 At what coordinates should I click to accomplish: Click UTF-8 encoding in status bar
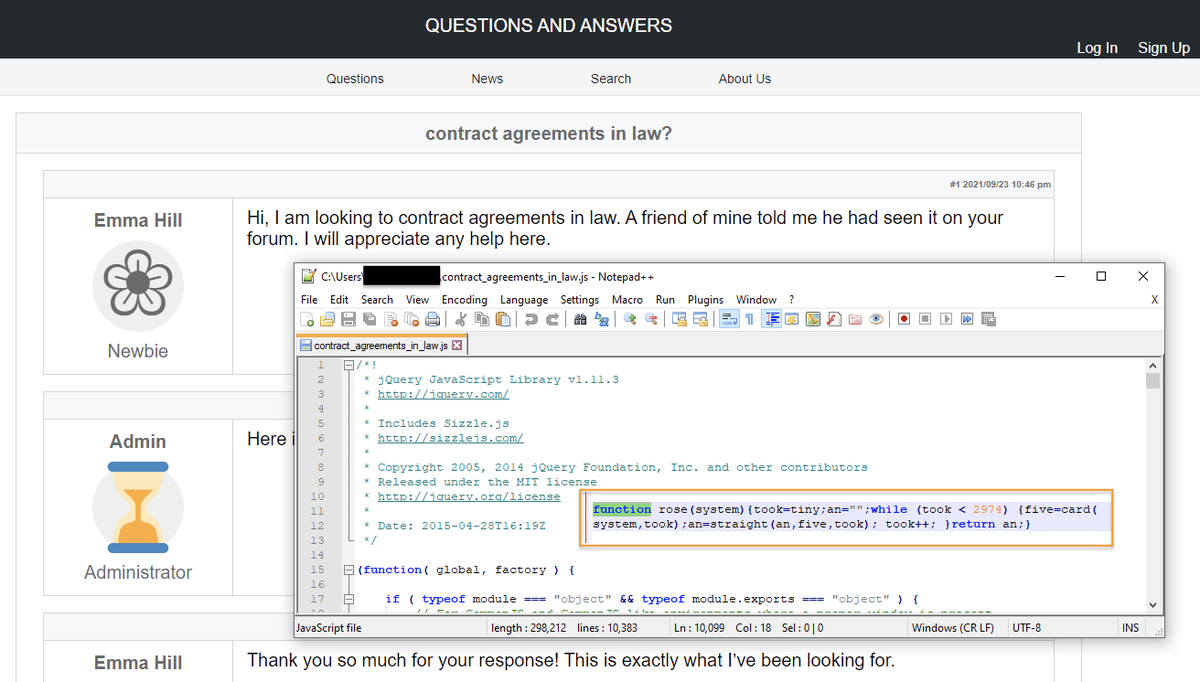tap(1029, 628)
